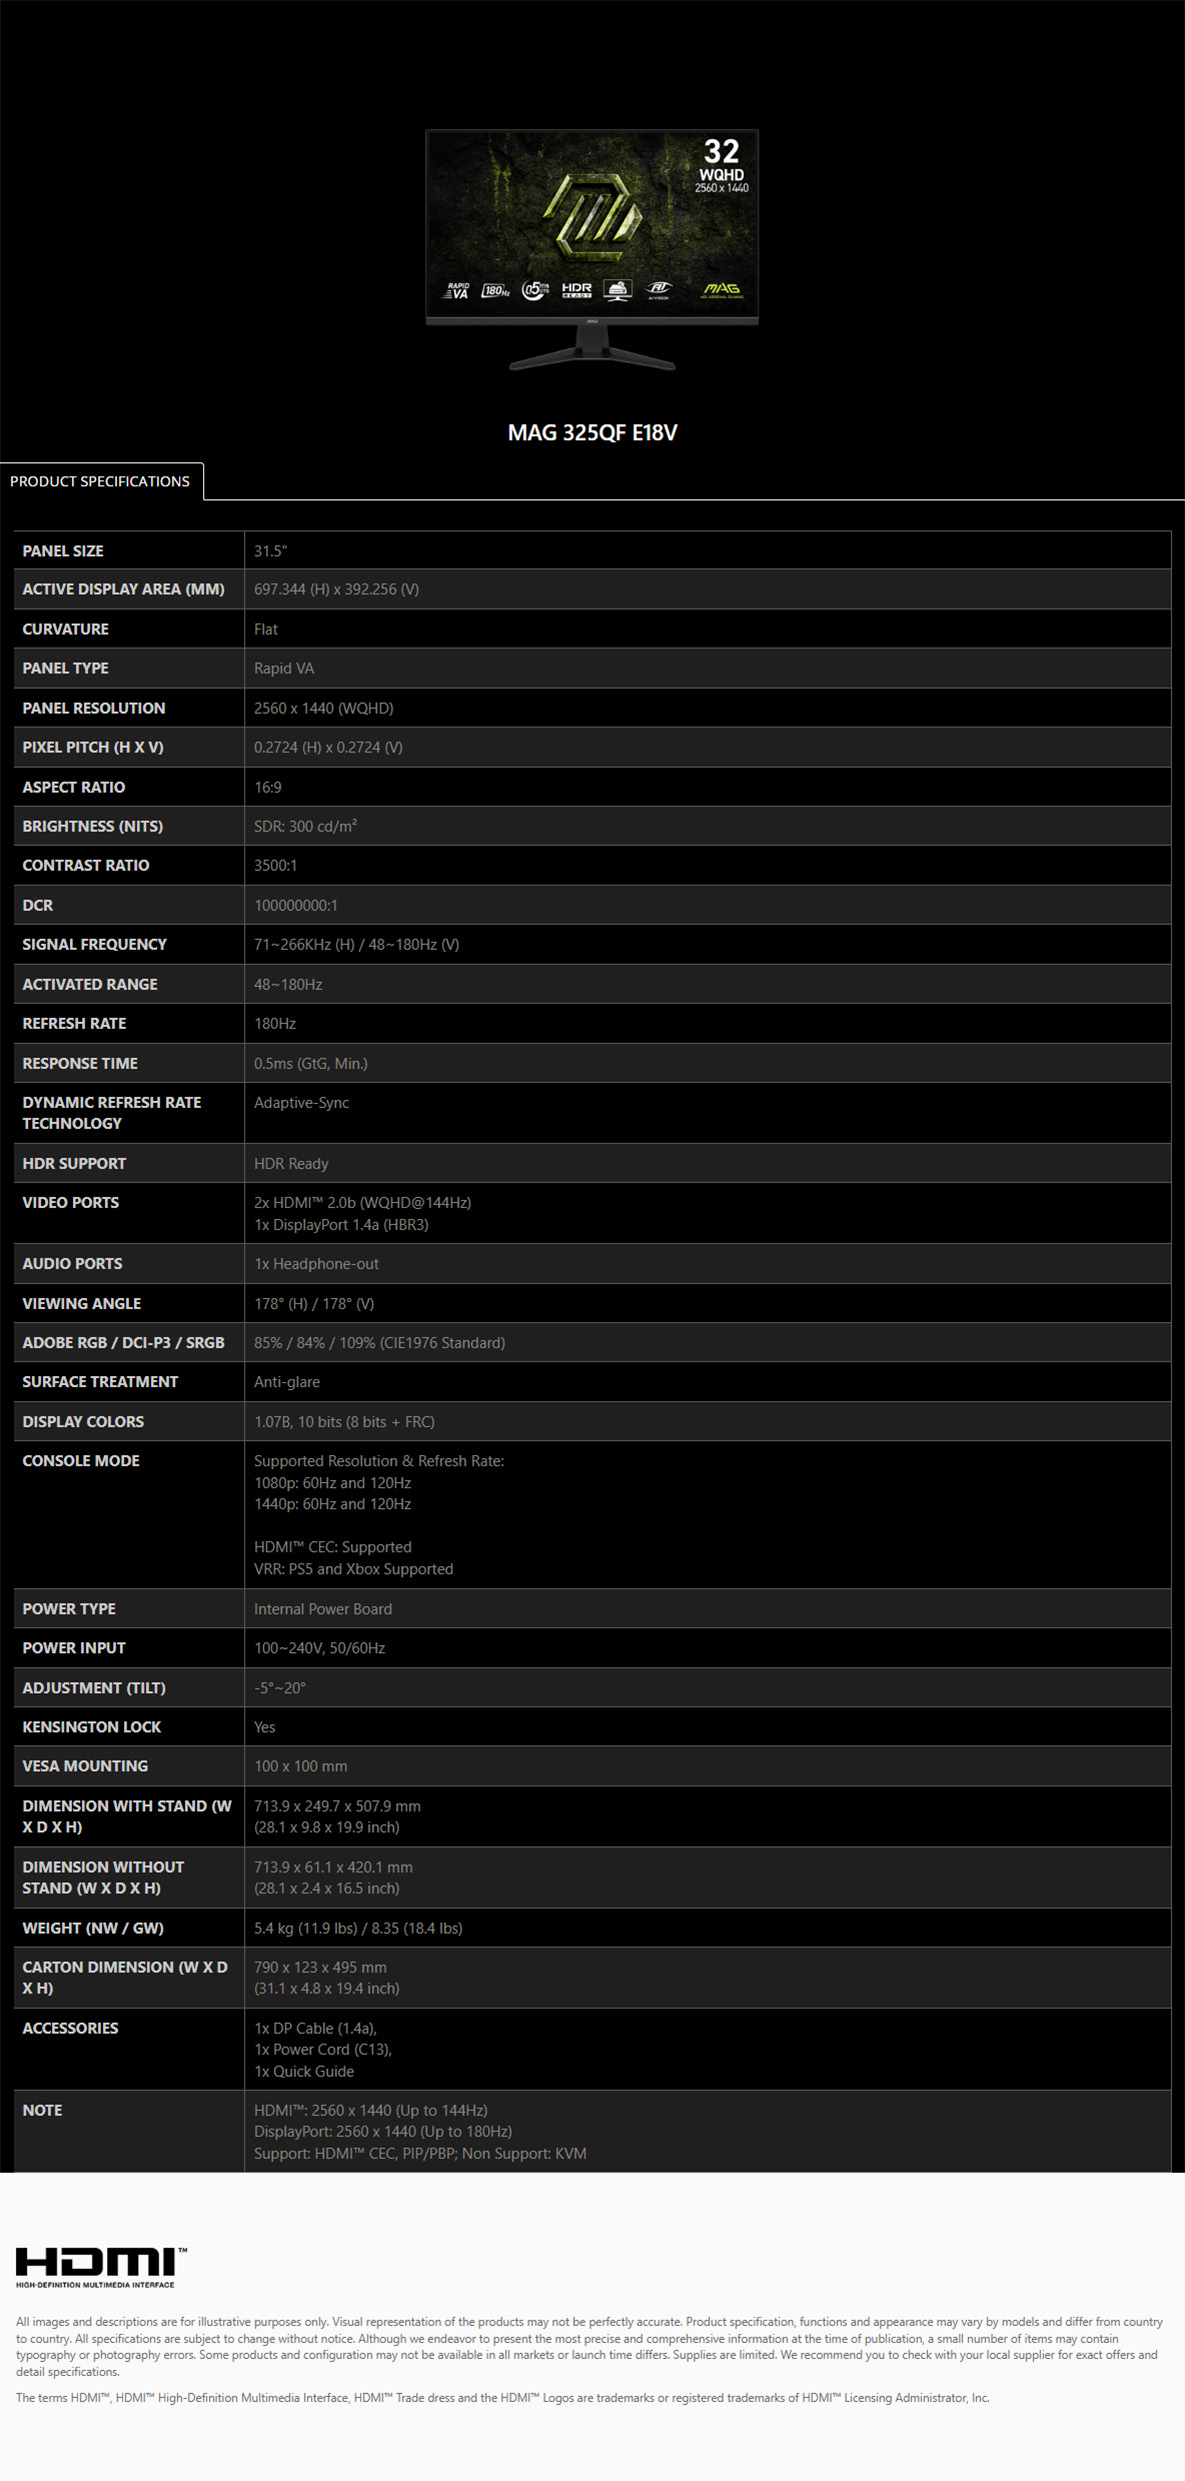Click the MAG 325QF E18V product title
The width and height of the screenshot is (1185, 2481).
pos(593,433)
